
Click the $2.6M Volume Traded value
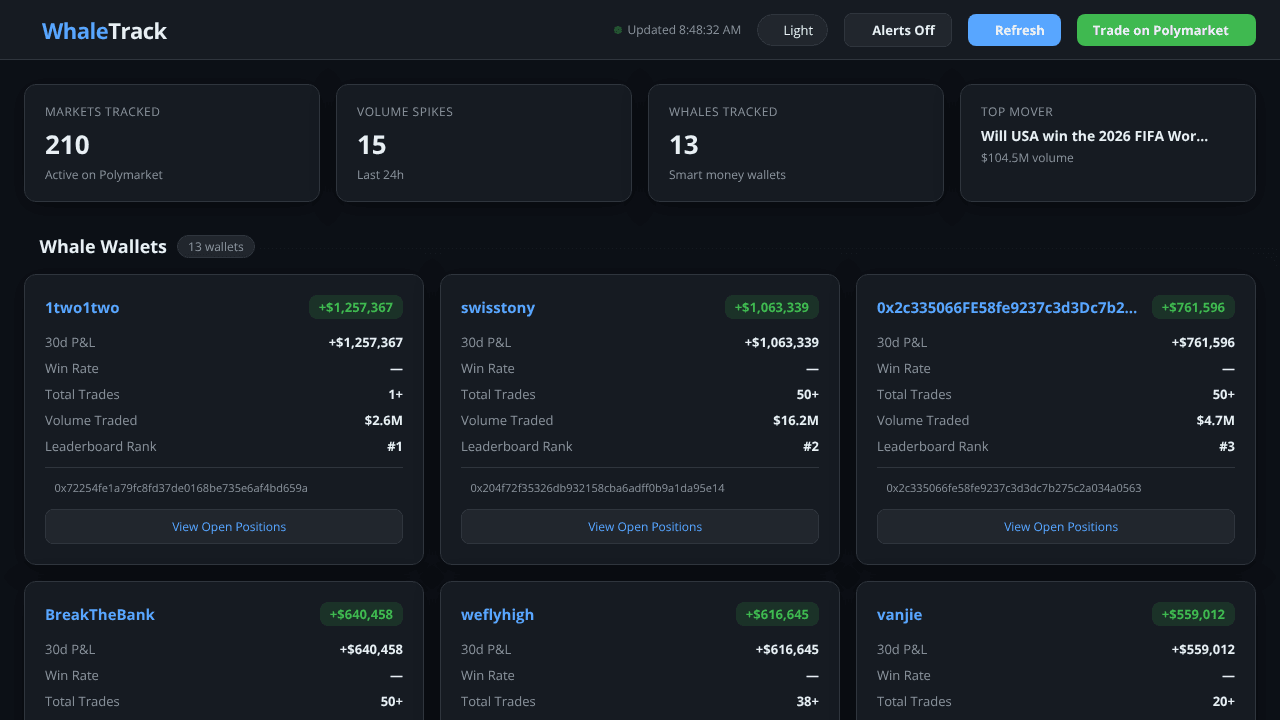tap(384, 421)
